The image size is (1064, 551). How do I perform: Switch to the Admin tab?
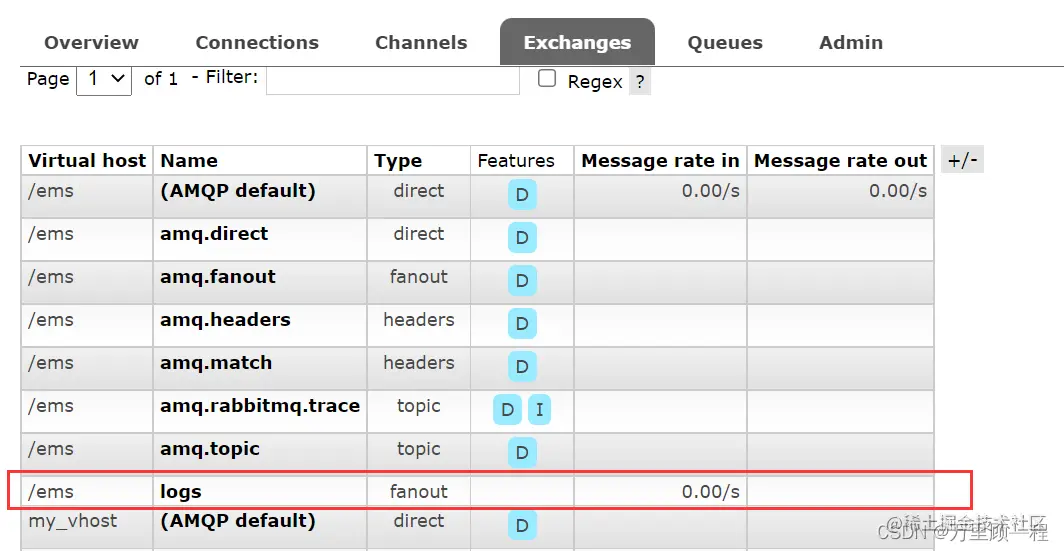coord(851,42)
